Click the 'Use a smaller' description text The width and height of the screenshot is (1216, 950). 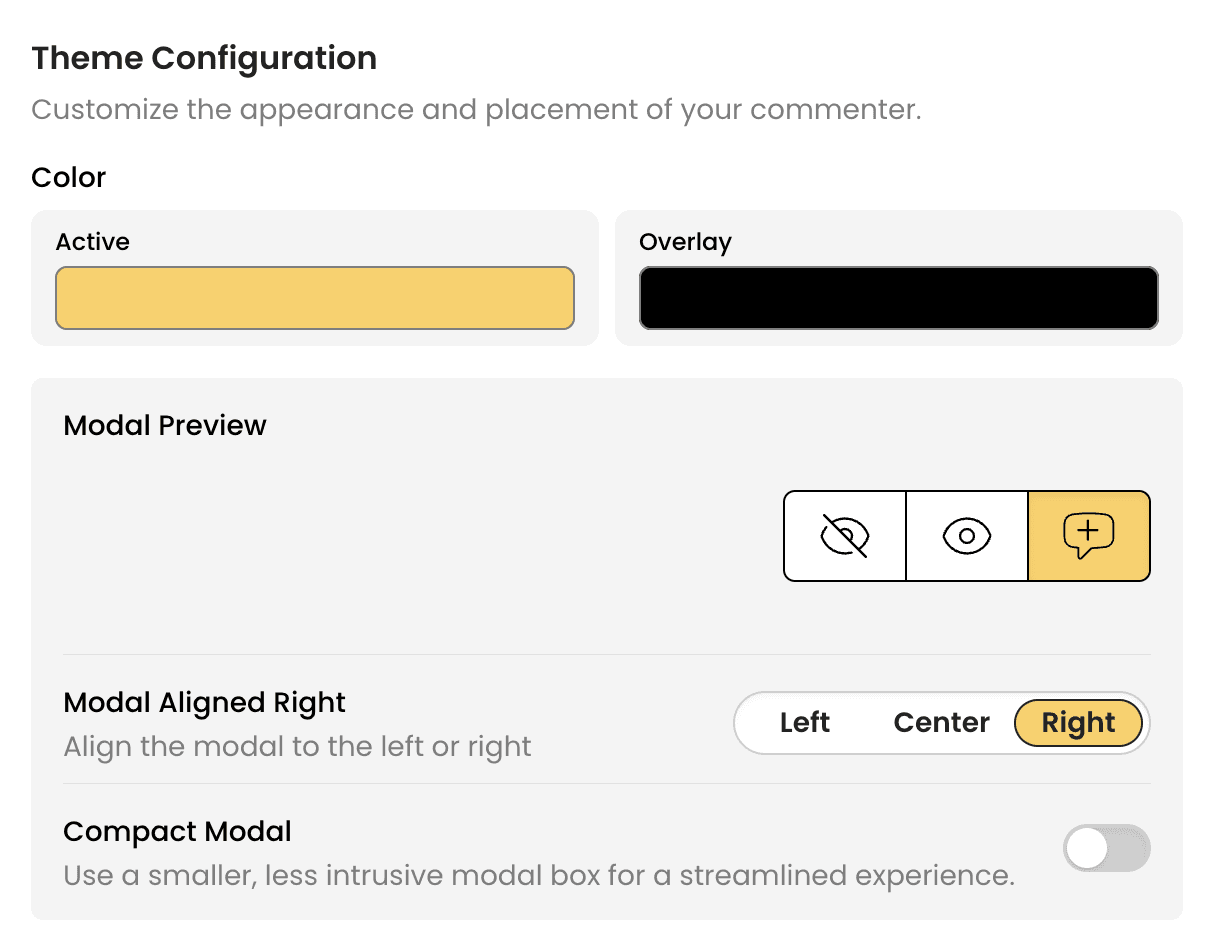point(538,876)
